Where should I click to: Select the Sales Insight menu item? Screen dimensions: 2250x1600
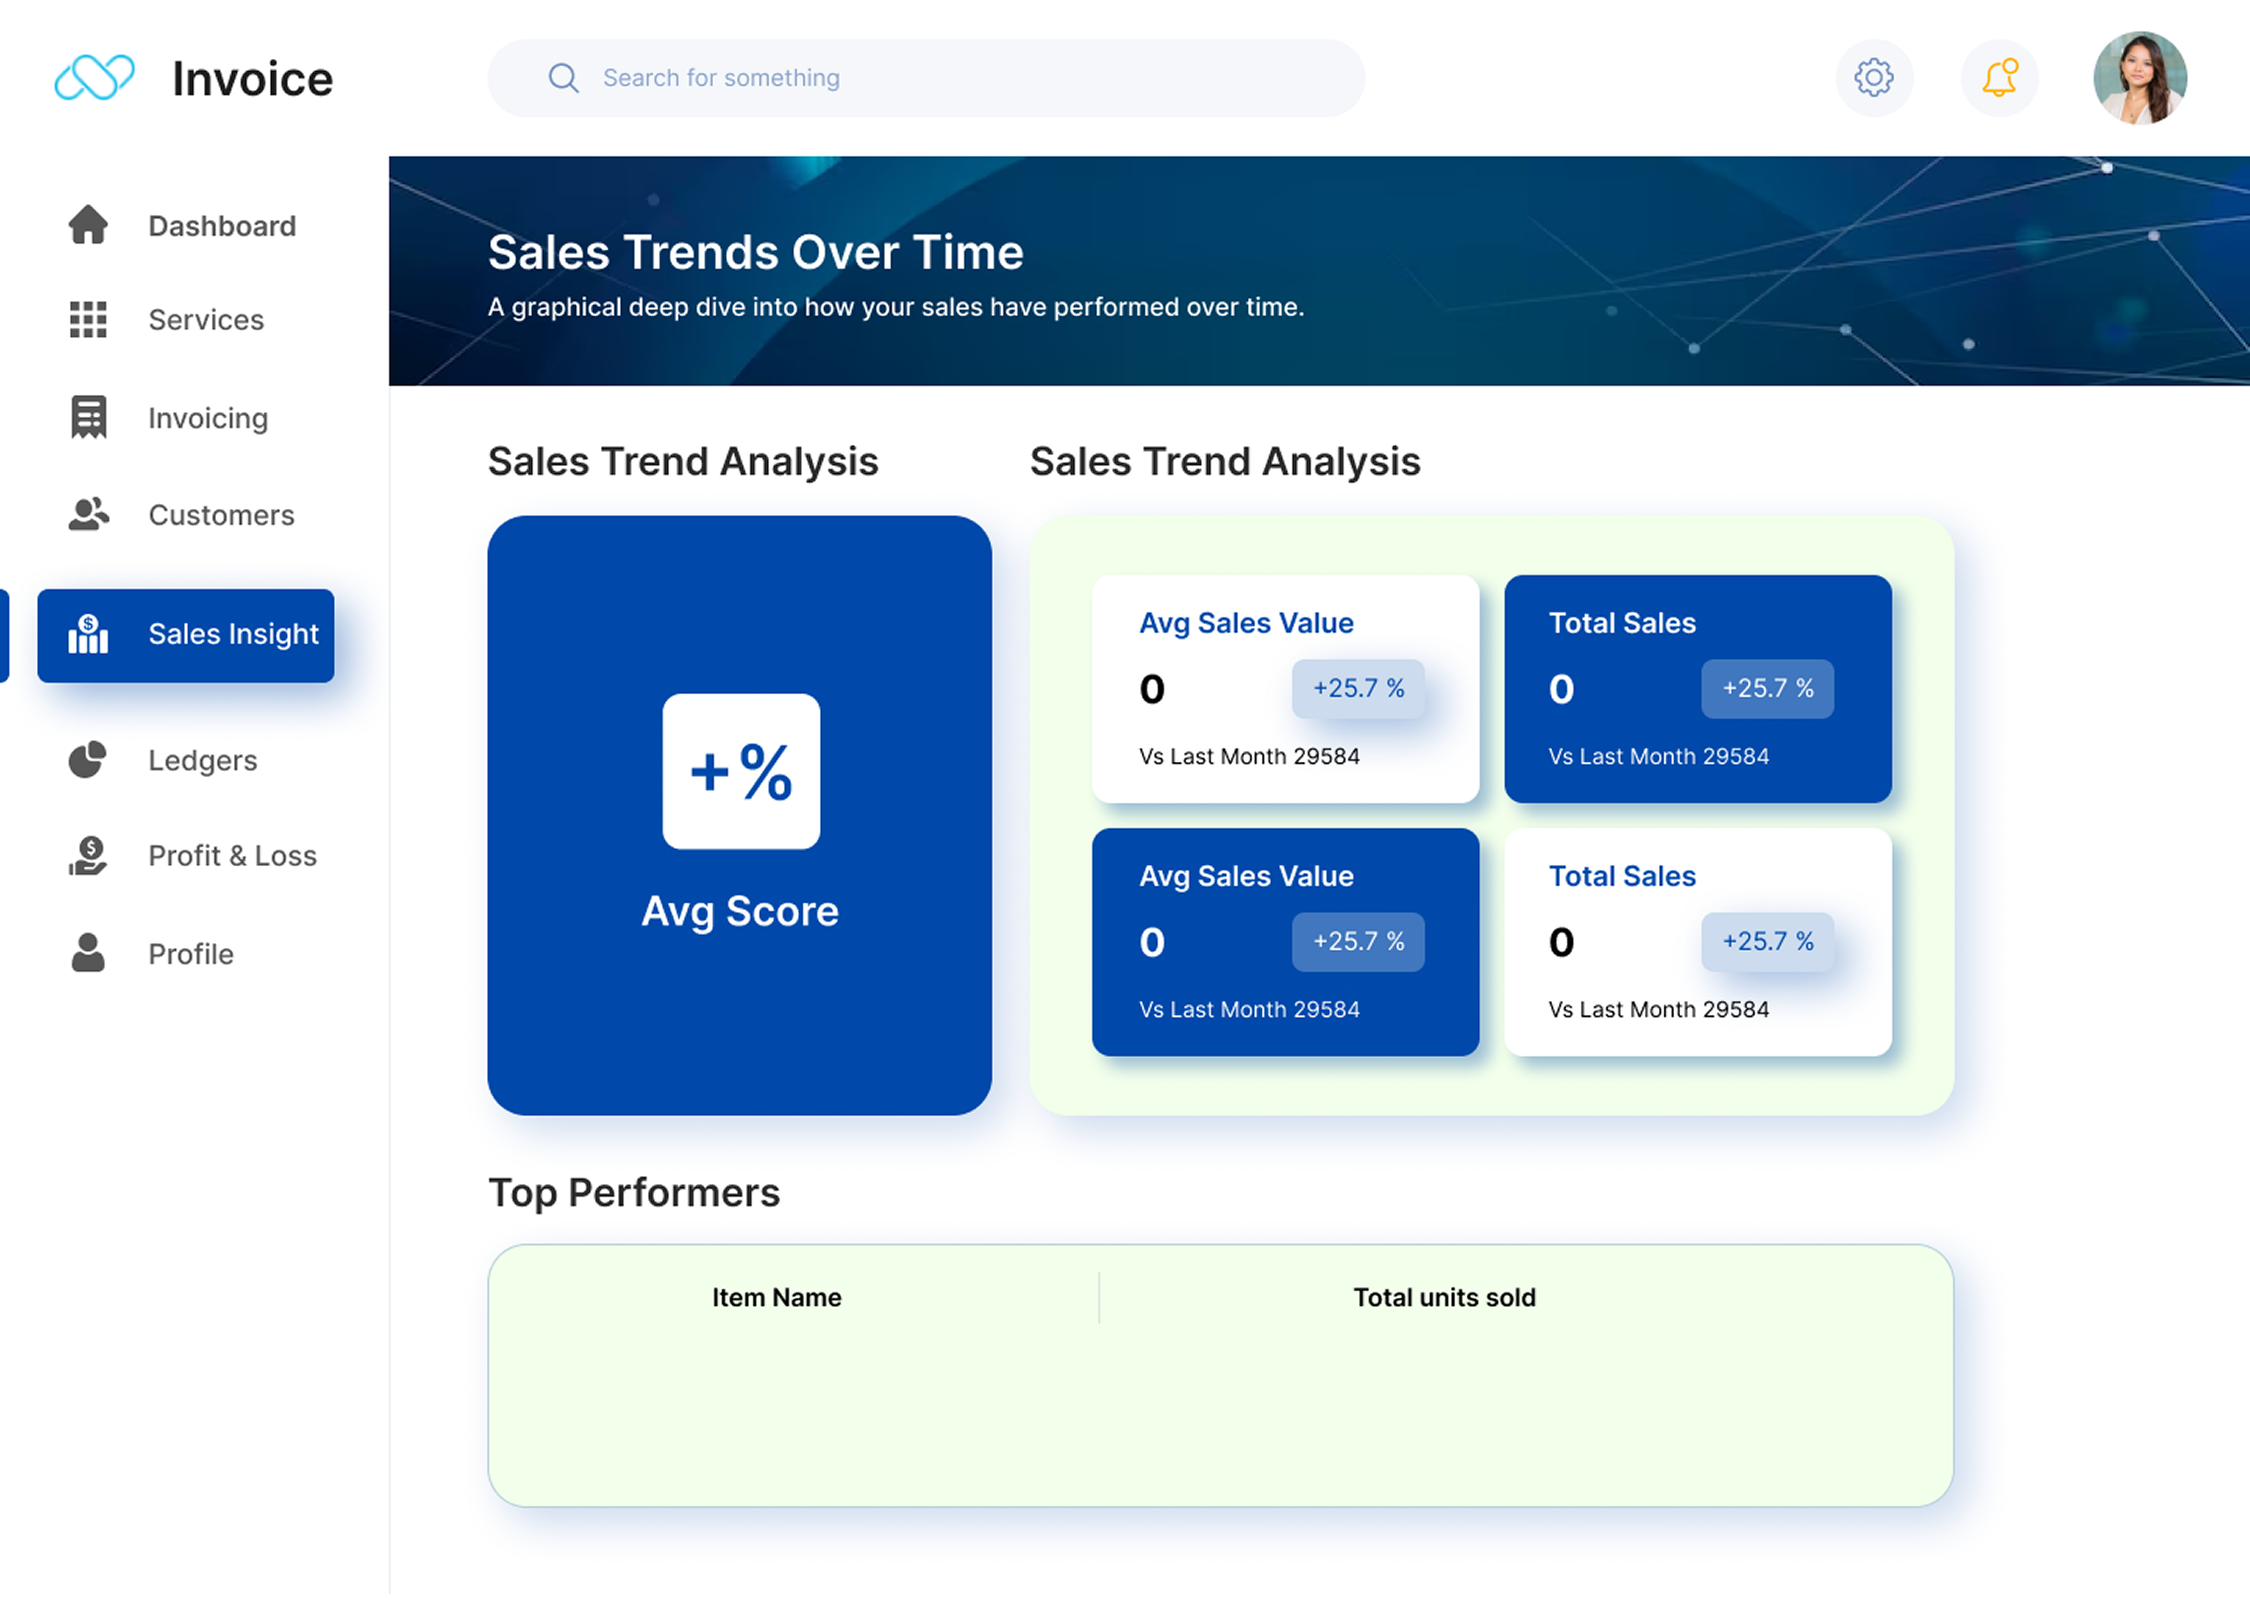pyautogui.click(x=186, y=635)
